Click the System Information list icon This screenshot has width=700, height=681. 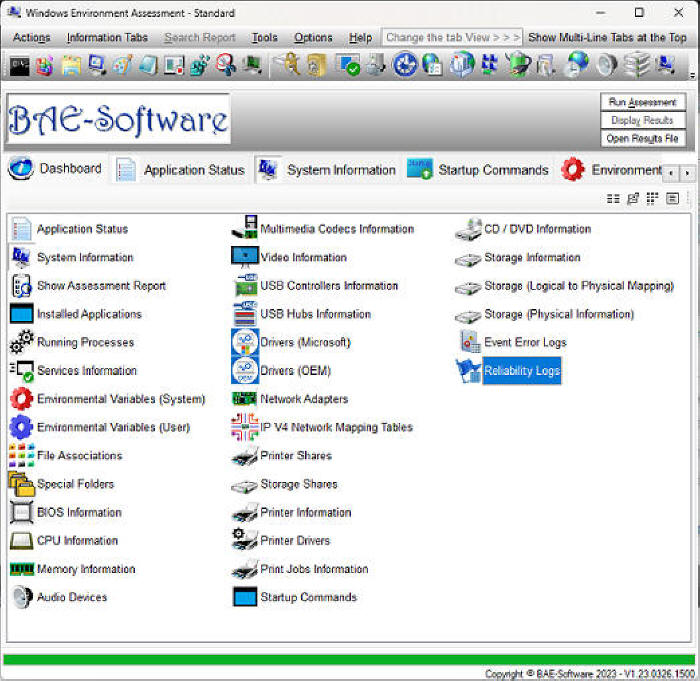point(21,257)
